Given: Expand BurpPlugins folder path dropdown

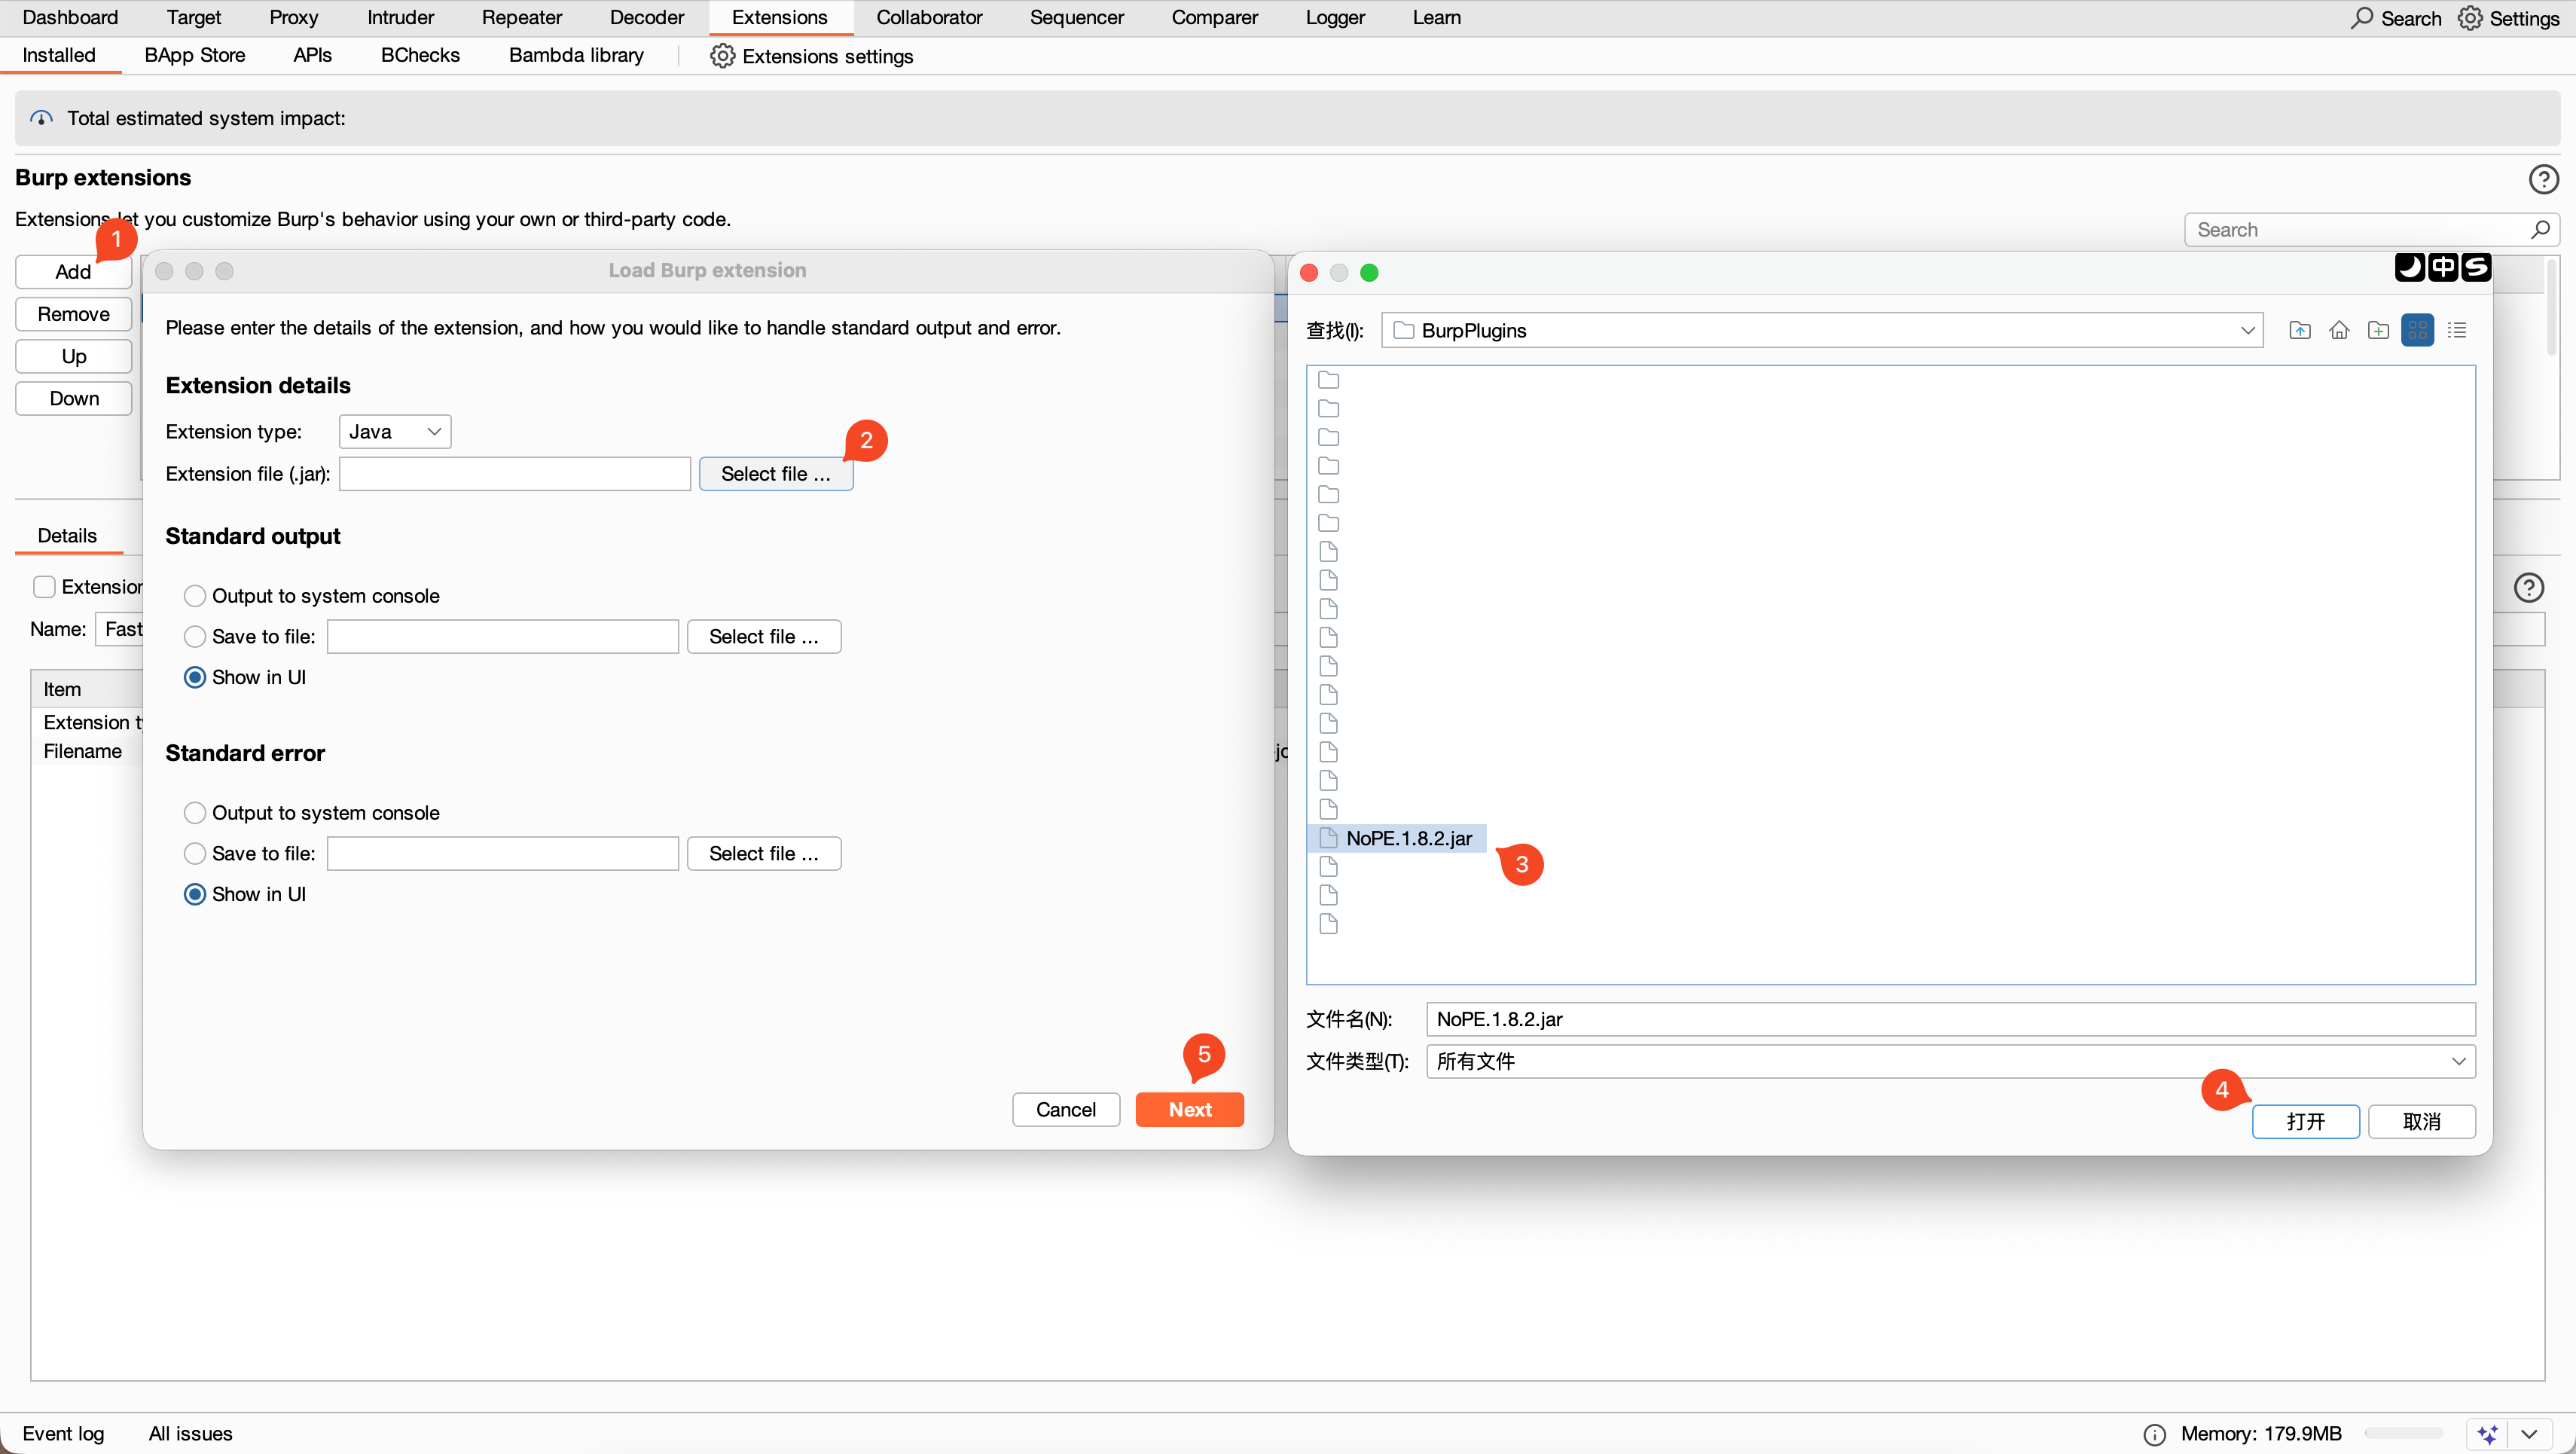Looking at the screenshot, I should [x=2247, y=330].
